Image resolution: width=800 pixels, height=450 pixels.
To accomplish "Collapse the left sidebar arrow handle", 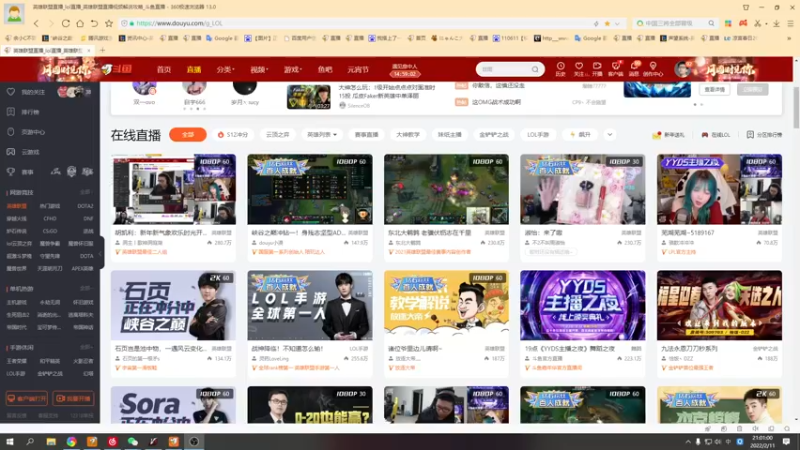I will point(101,252).
